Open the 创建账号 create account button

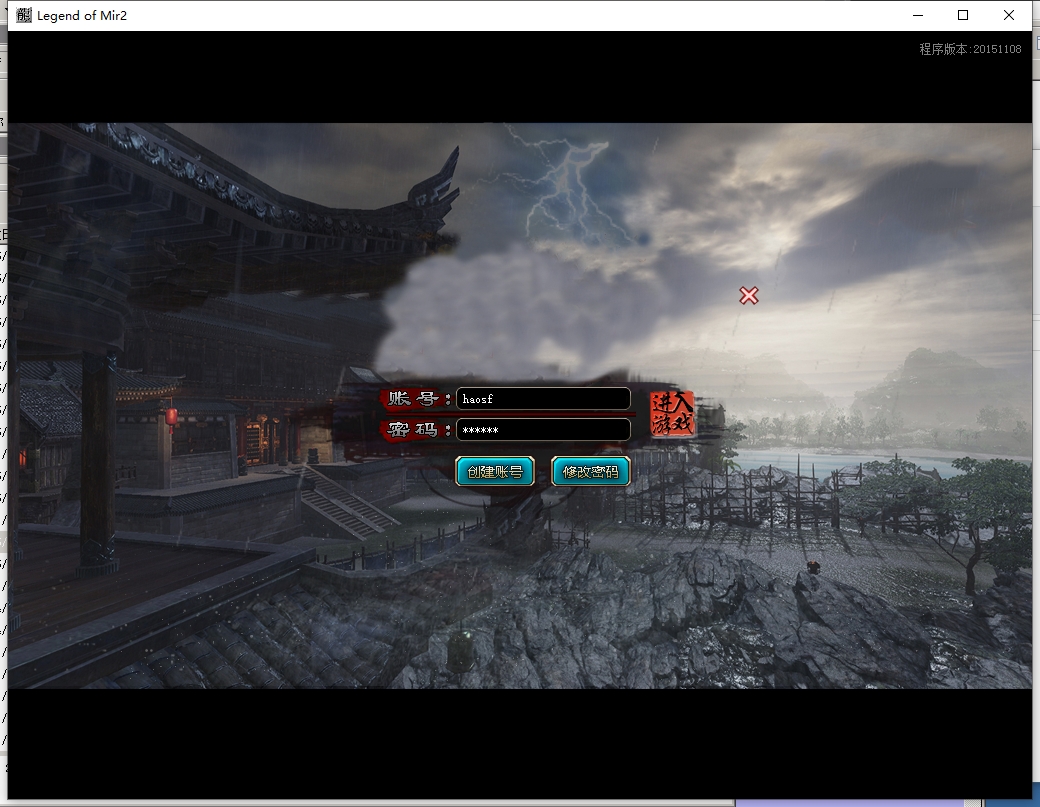pyautogui.click(x=495, y=471)
